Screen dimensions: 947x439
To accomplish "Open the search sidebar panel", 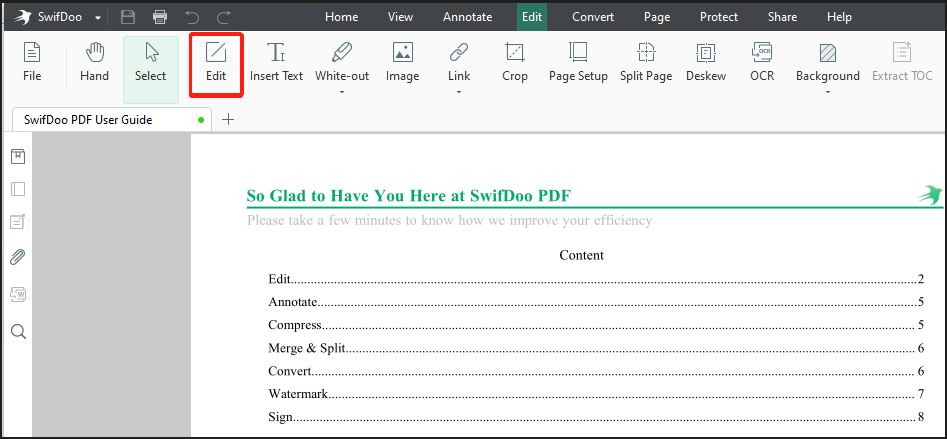I will pos(18,332).
